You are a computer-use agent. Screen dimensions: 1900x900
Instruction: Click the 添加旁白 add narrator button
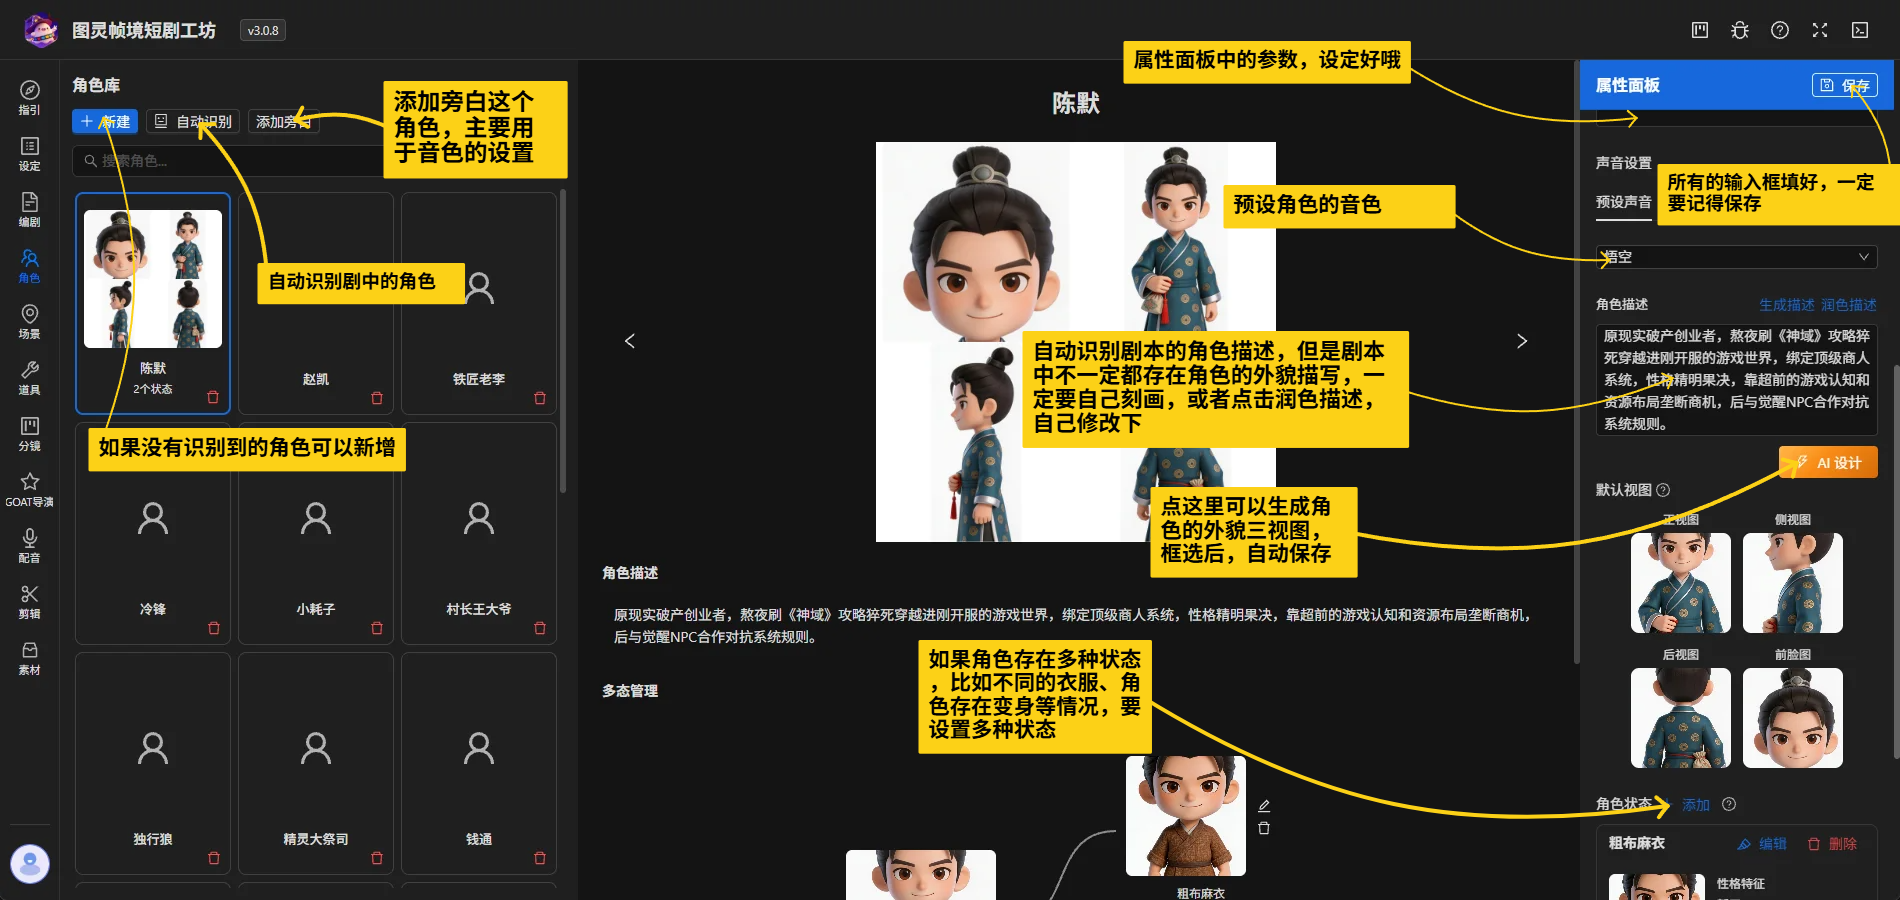(283, 121)
